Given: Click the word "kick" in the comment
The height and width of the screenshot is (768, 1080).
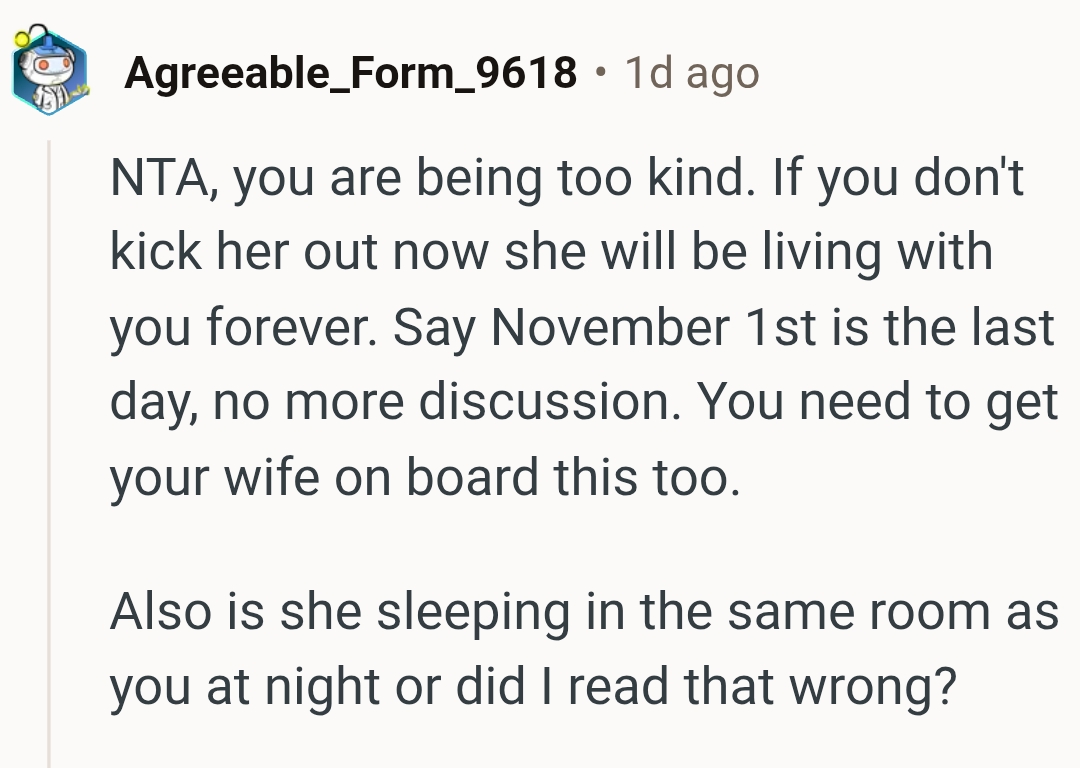Looking at the screenshot, I should [x=144, y=254].
